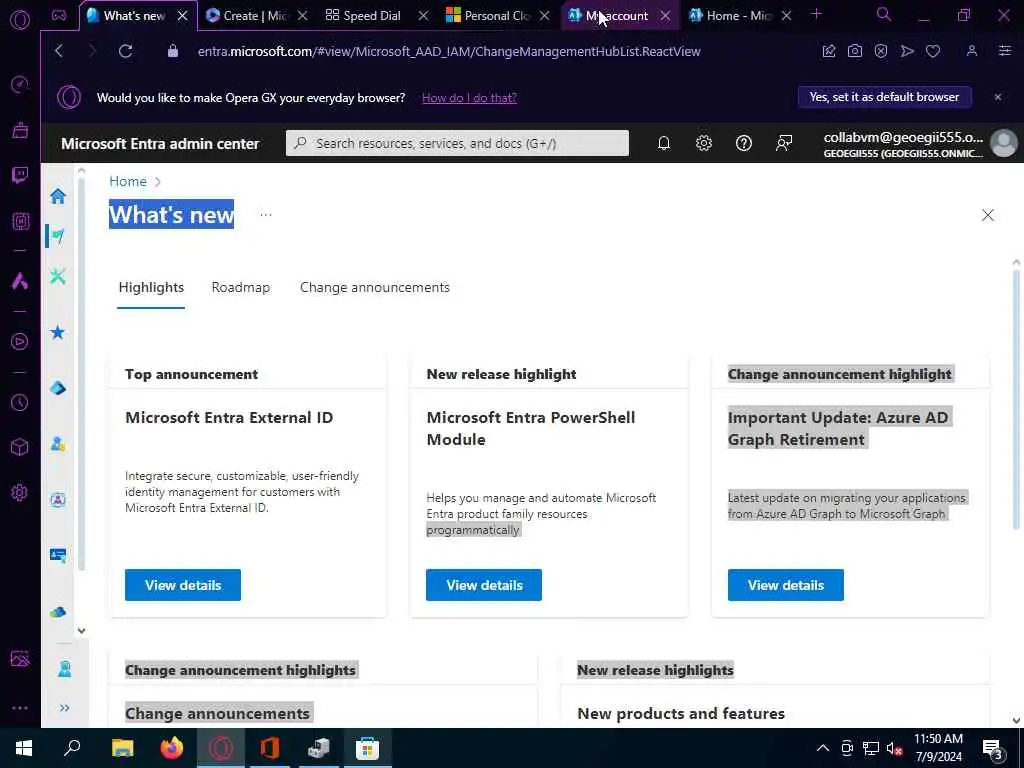Switch to the Speed Dial browser tab
The height and width of the screenshot is (768, 1024).
tap(372, 16)
